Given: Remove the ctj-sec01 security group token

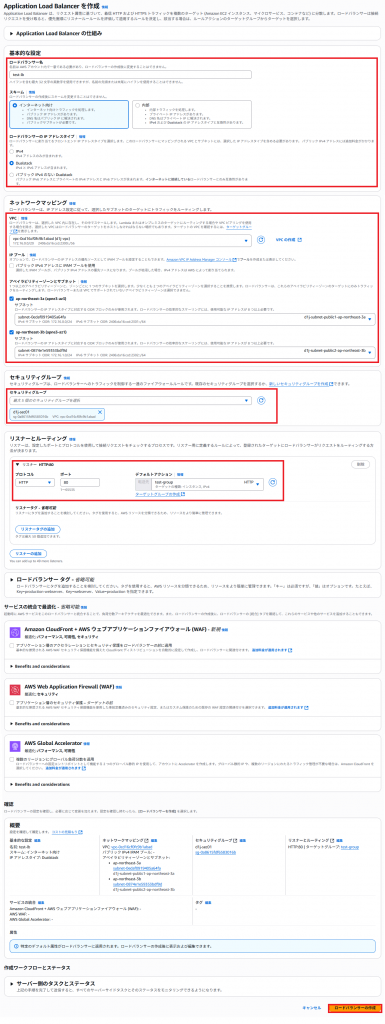Looking at the screenshot, I should point(100,412).
